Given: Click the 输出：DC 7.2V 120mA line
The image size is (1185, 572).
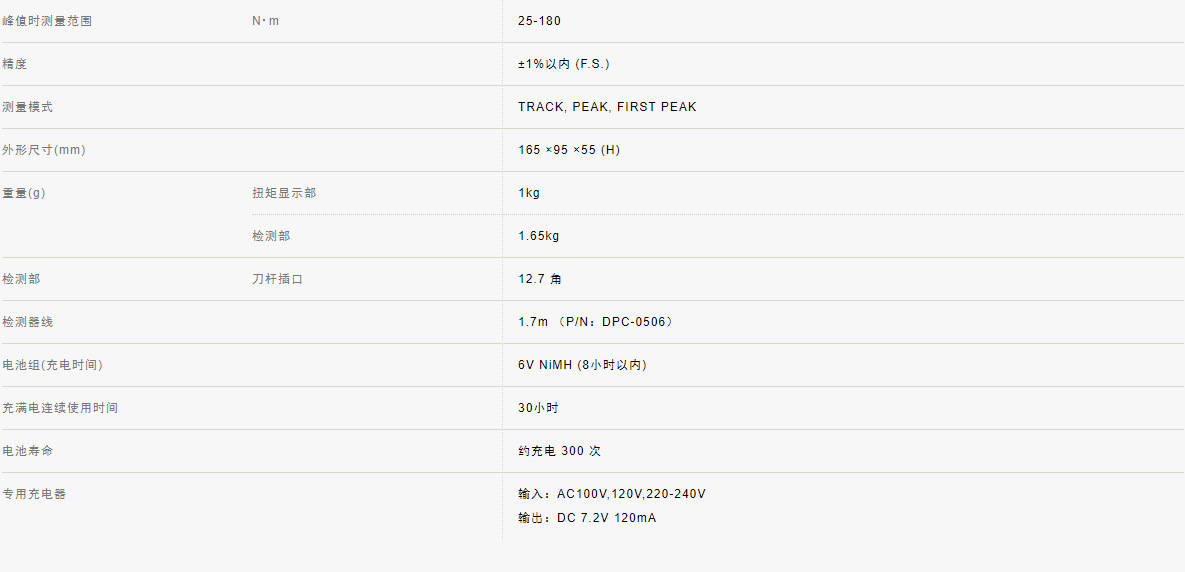Looking at the screenshot, I should pos(587,518).
